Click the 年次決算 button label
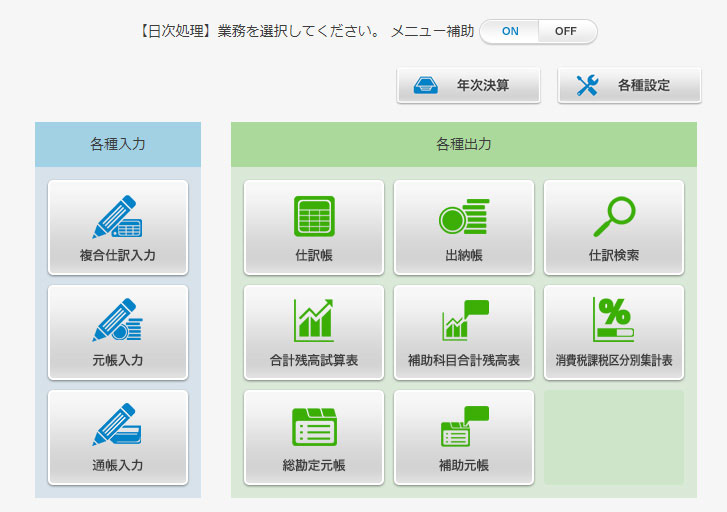The height and width of the screenshot is (512, 727). tap(483, 85)
